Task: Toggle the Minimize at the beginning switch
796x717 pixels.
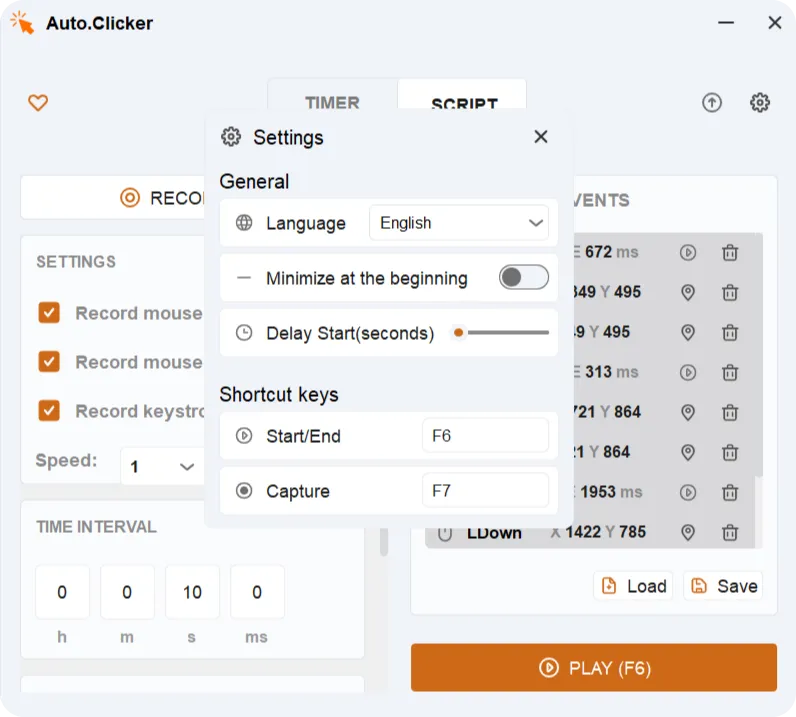Action: [x=524, y=278]
